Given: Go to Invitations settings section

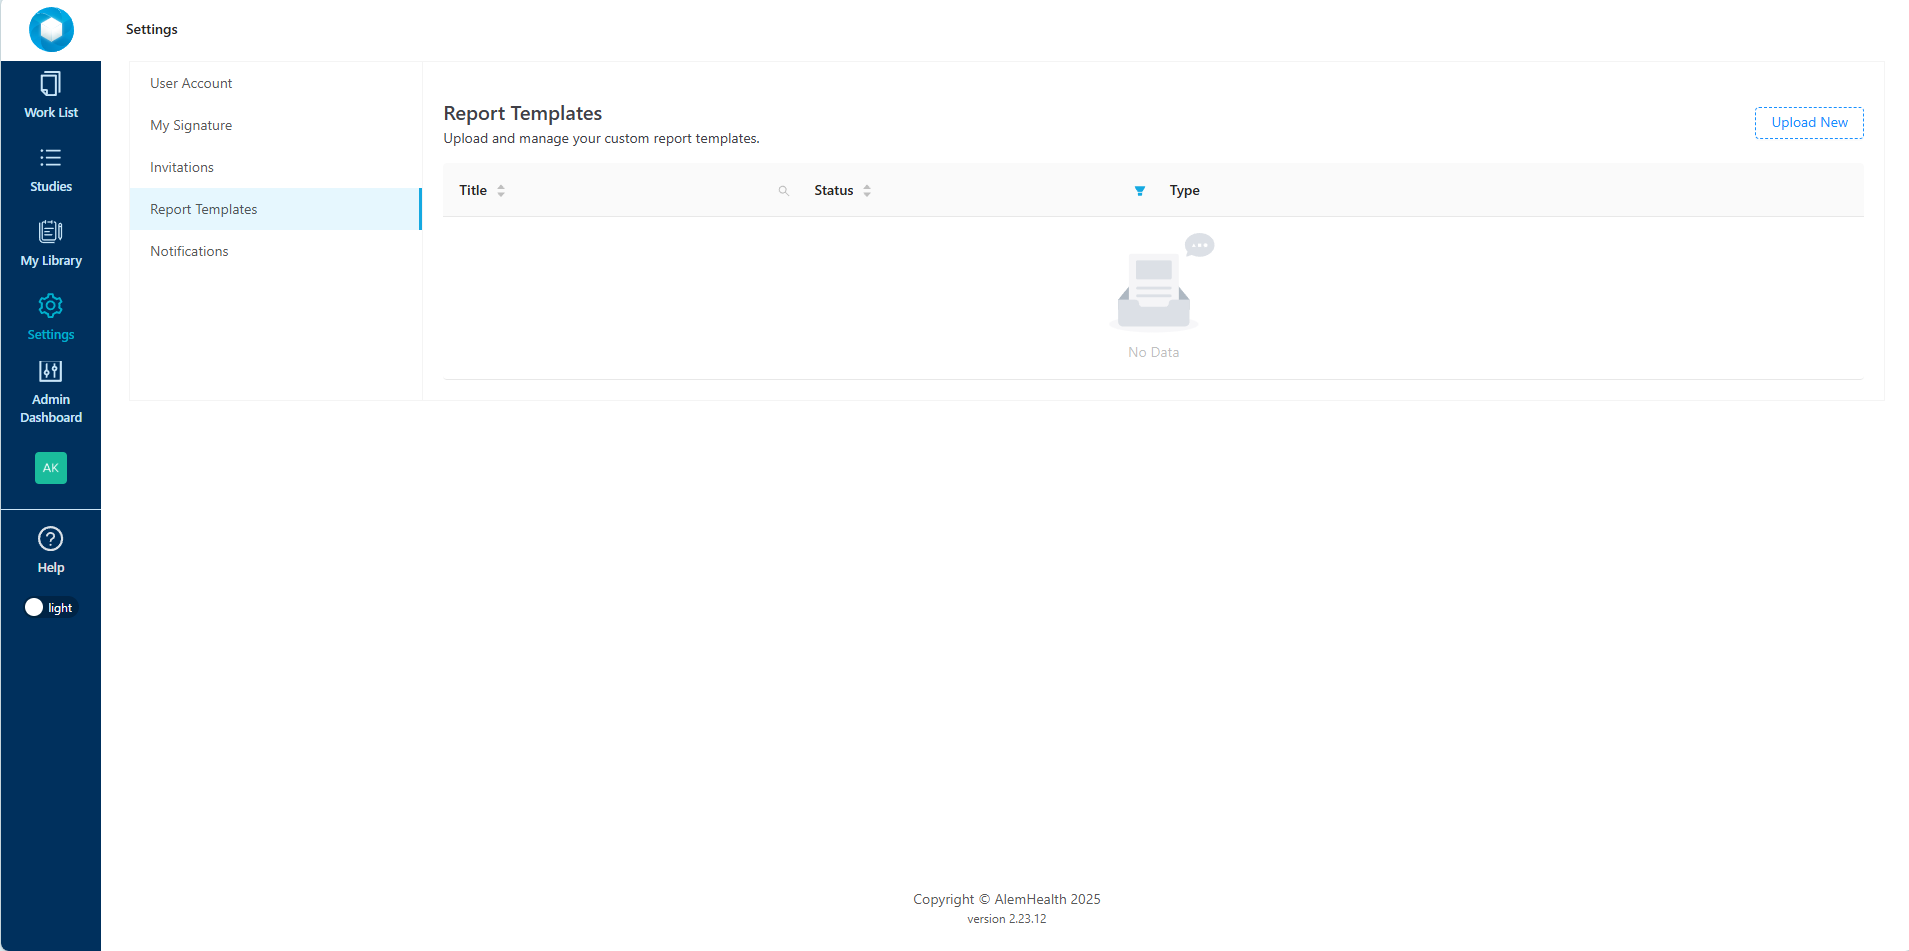Looking at the screenshot, I should [182, 167].
